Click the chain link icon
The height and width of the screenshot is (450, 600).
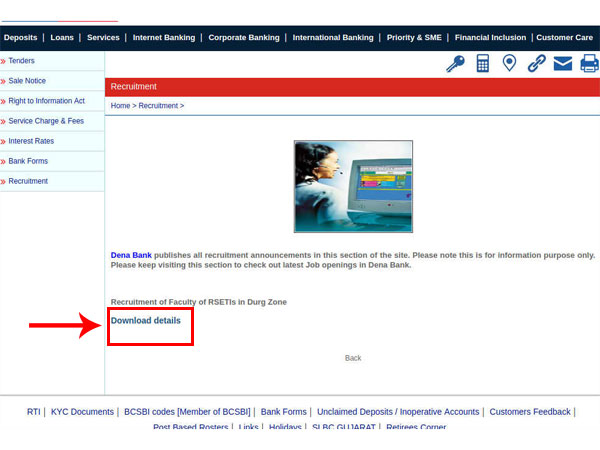[x=536, y=63]
